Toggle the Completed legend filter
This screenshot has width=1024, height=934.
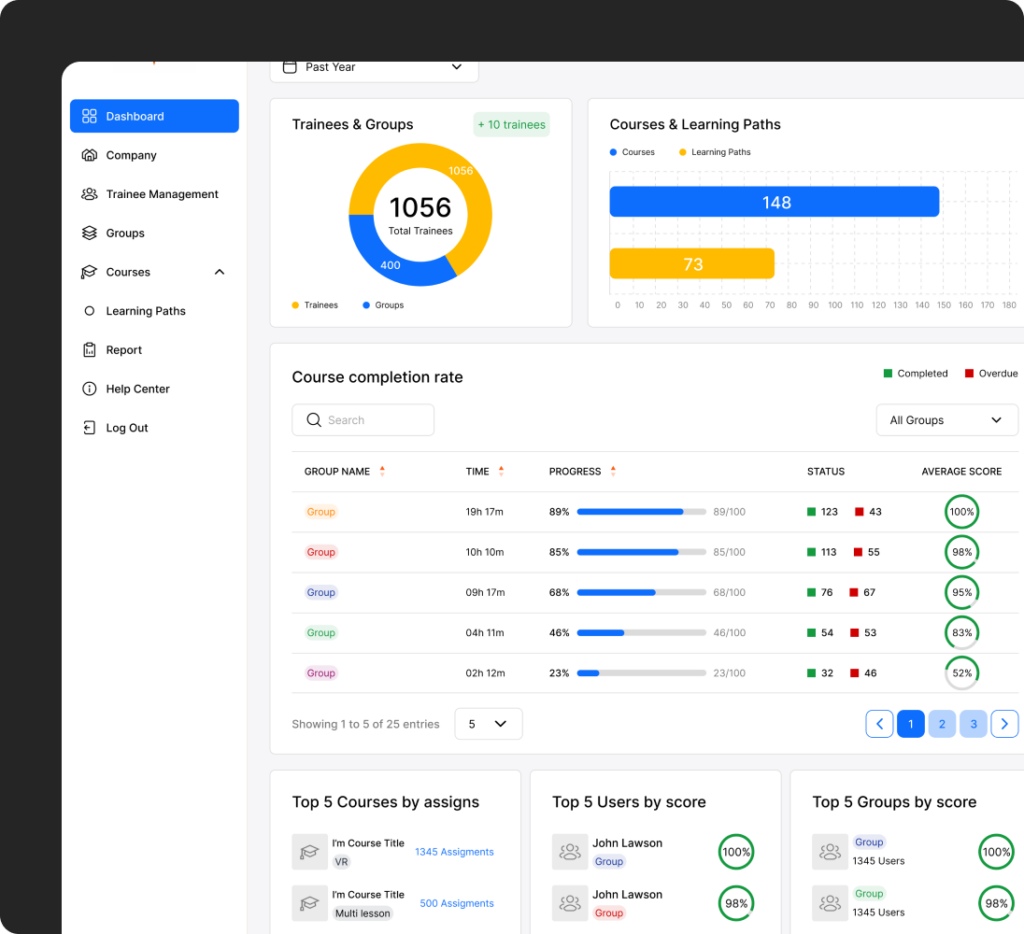click(916, 374)
